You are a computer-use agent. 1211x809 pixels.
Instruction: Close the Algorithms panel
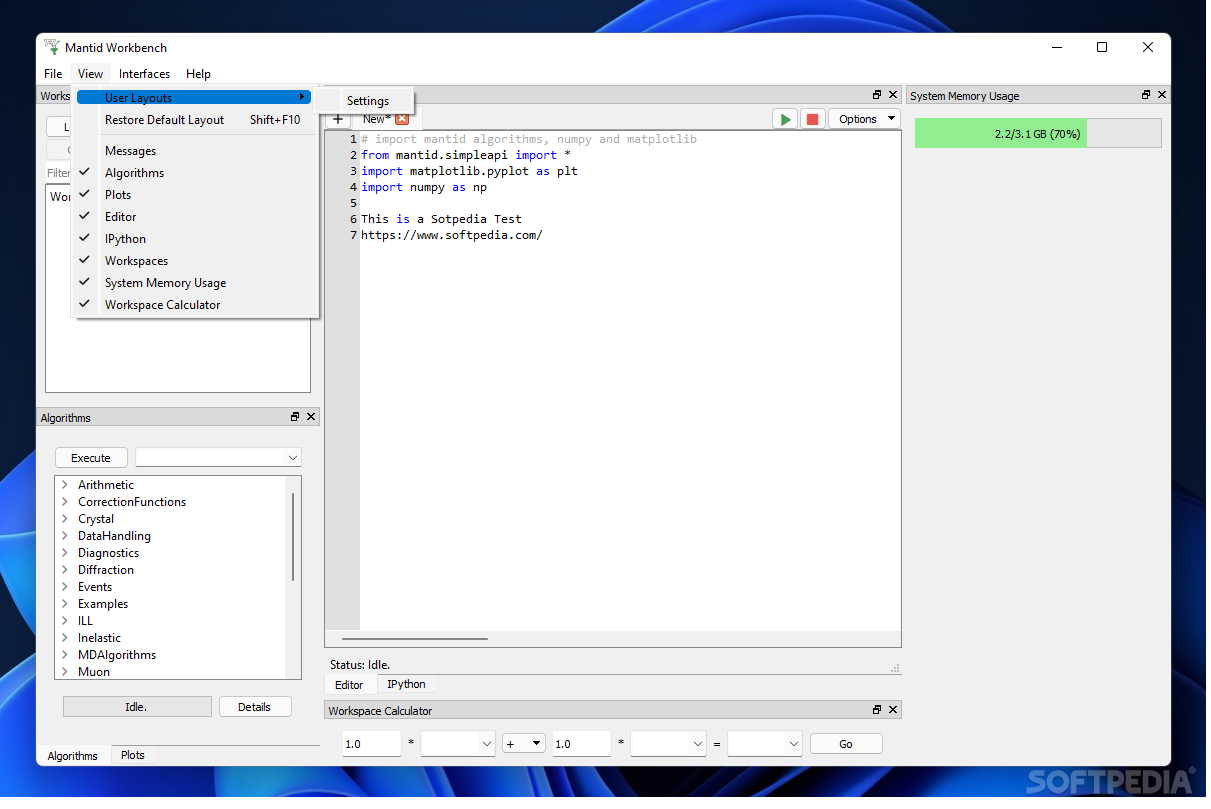coord(311,417)
